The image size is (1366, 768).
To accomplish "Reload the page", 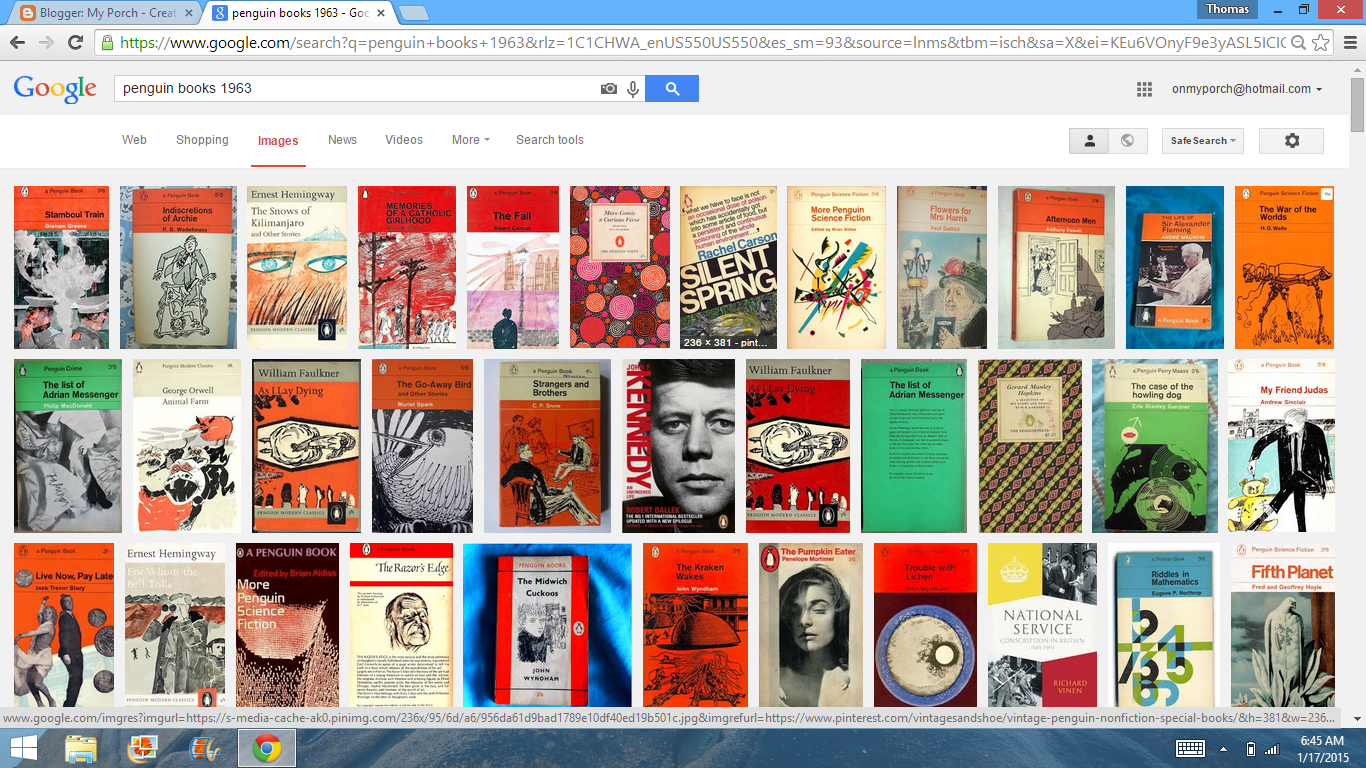I will (x=75, y=43).
